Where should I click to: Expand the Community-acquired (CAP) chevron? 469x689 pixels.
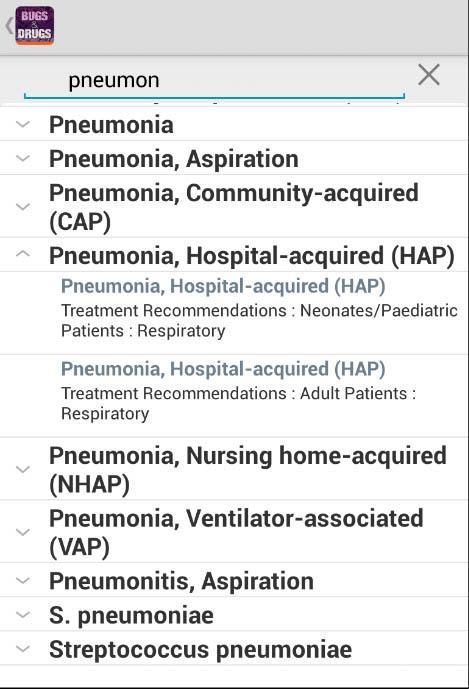pos(23,207)
